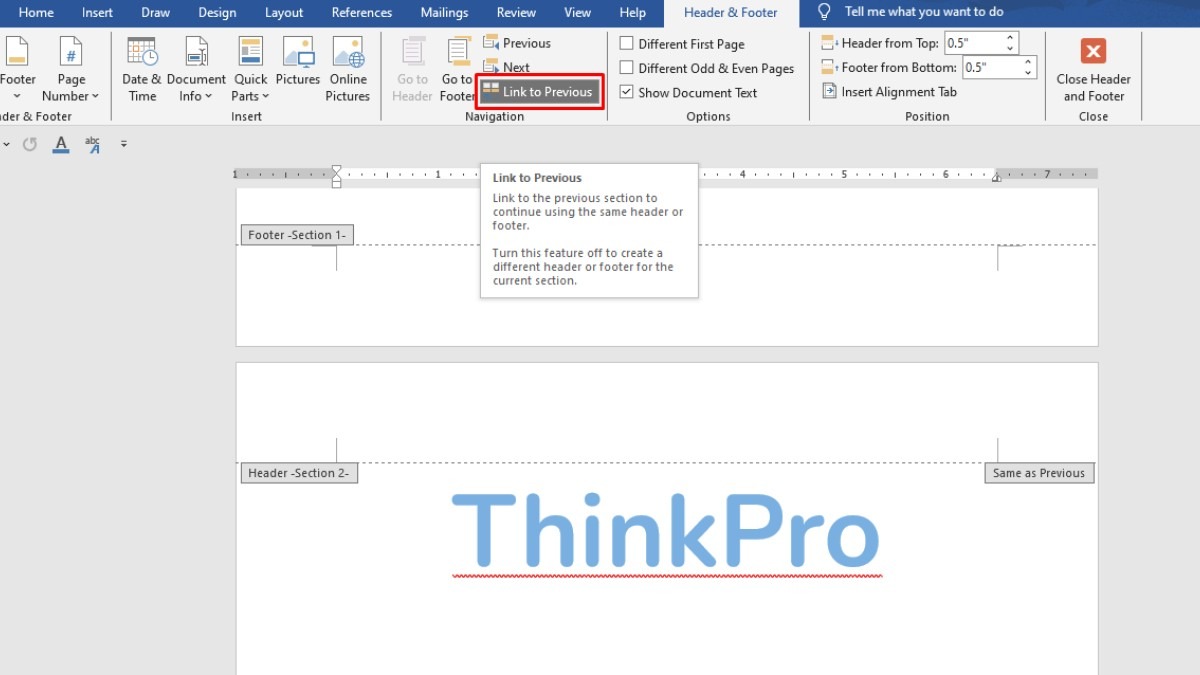This screenshot has width=1200, height=675.
Task: Switch to the Insert tab
Action: (98, 12)
